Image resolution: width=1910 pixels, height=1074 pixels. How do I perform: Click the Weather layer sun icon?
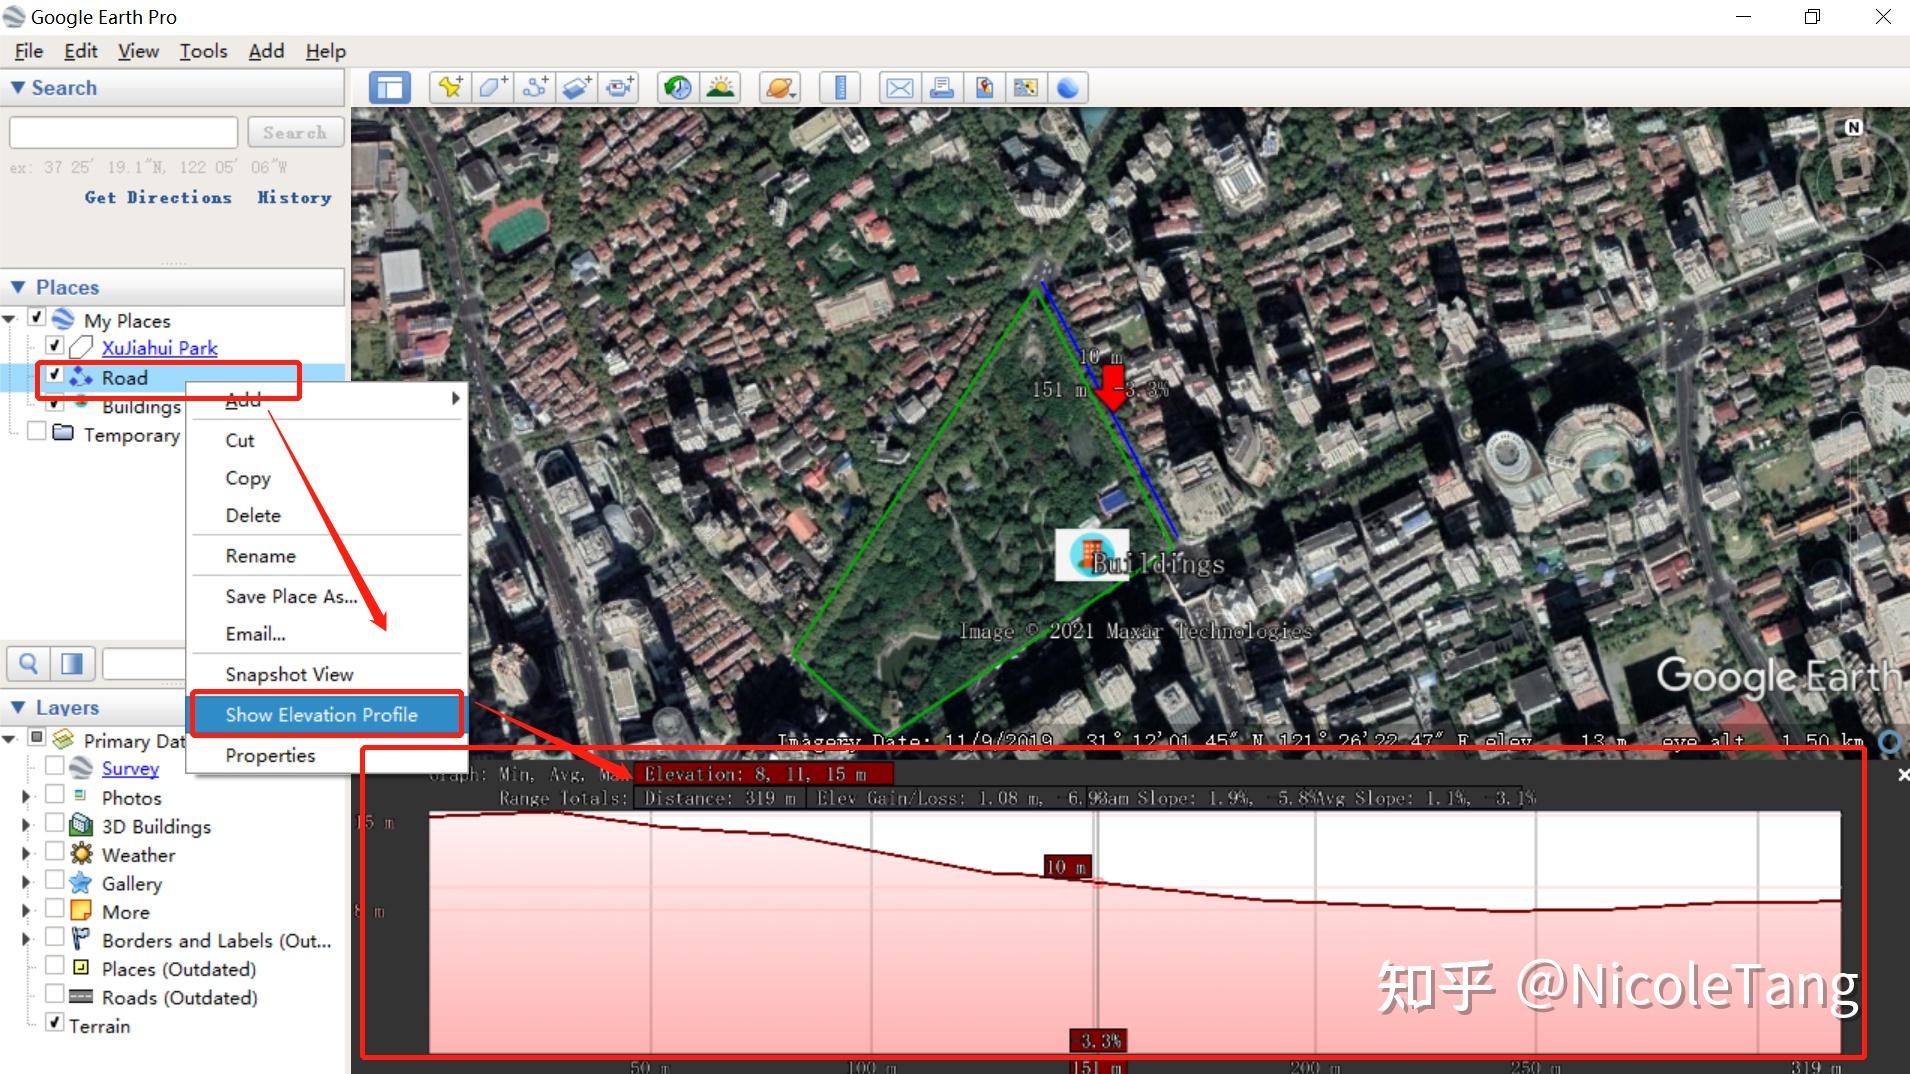tap(81, 854)
